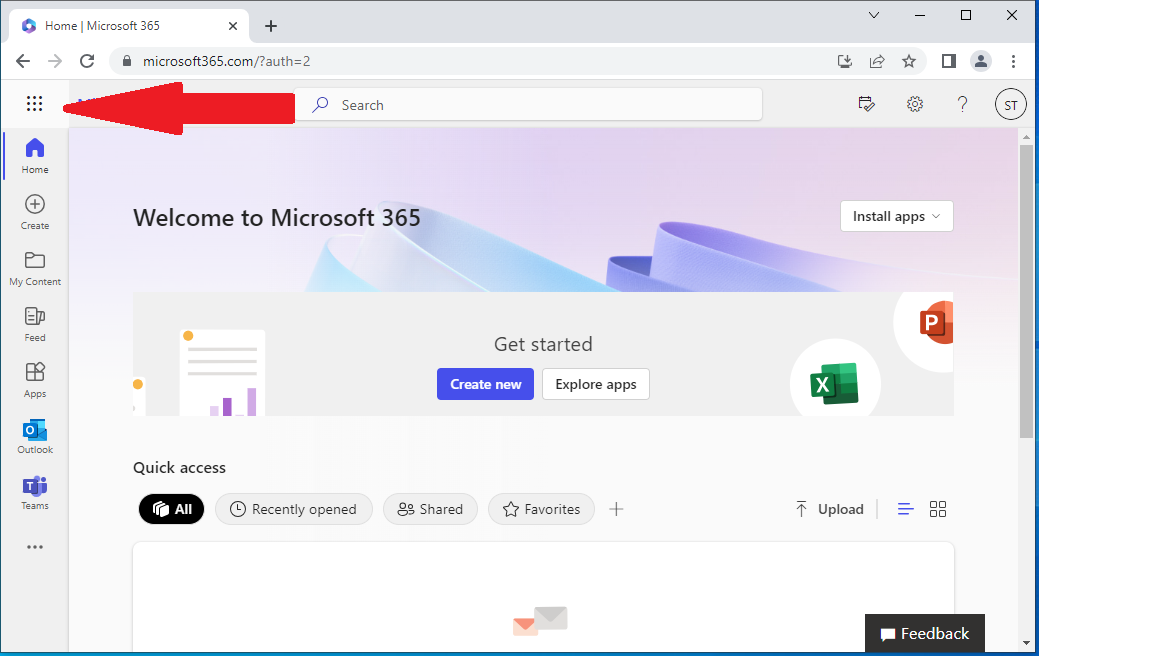Launch Outlook from the sidebar
Screen dimensions: 1152x656
(35, 436)
